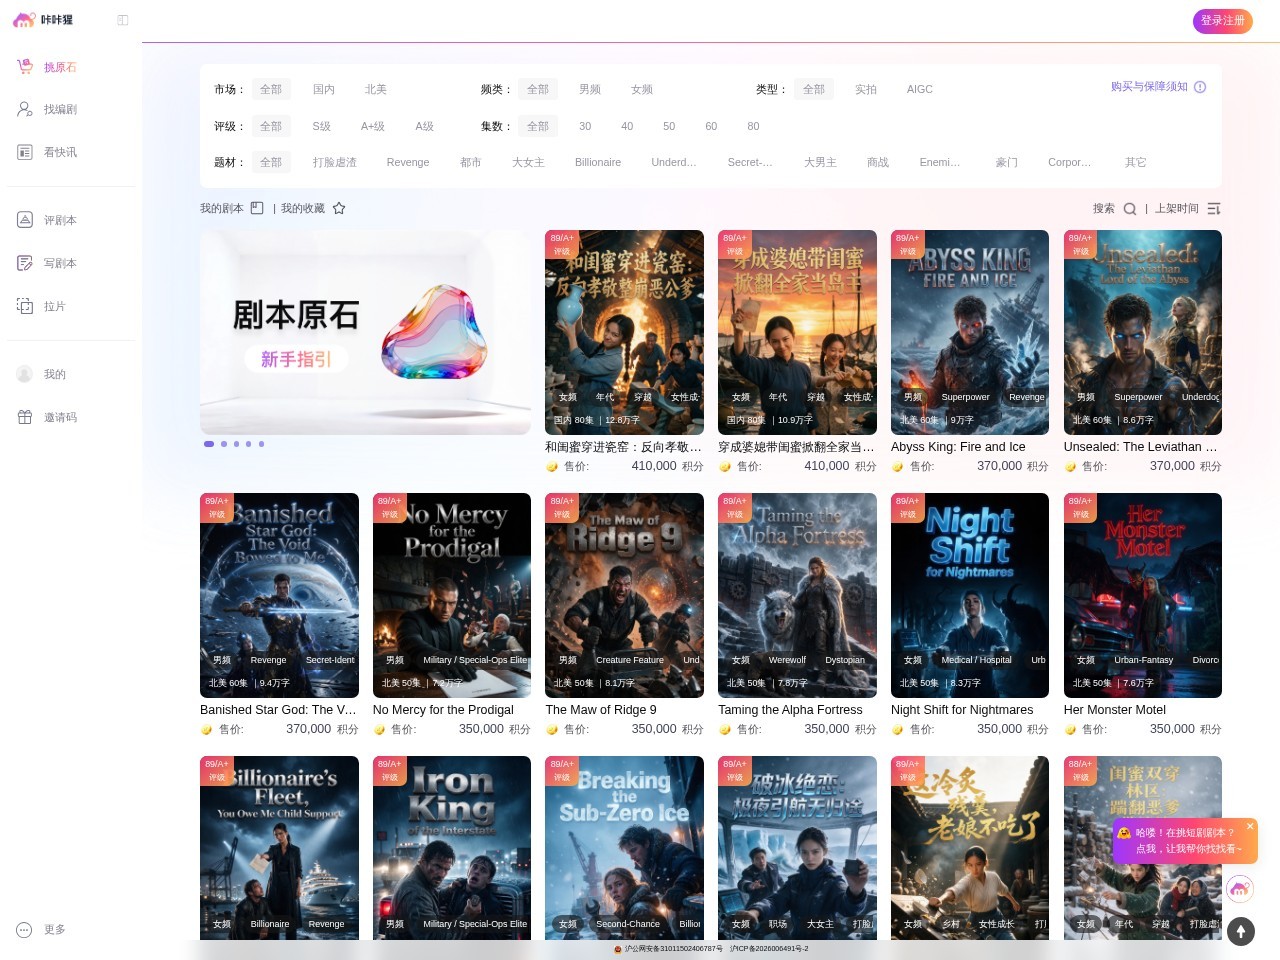Click the search magnifier icon
The image size is (1280, 960).
coord(1129,209)
